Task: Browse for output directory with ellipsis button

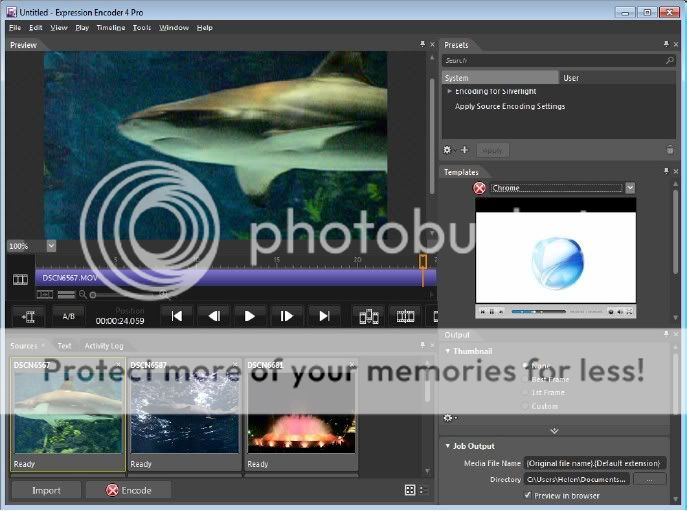Action: click(x=650, y=479)
